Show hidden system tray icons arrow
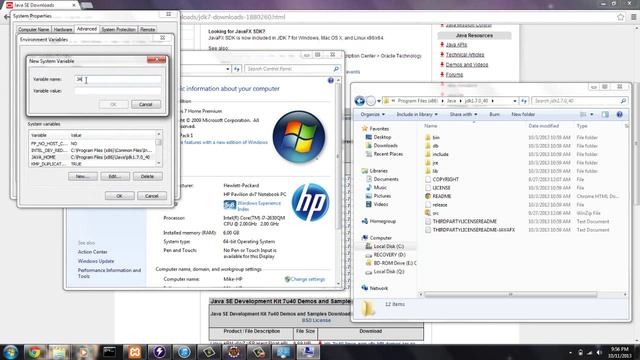Screen dimensions: 640x360 point(570,353)
